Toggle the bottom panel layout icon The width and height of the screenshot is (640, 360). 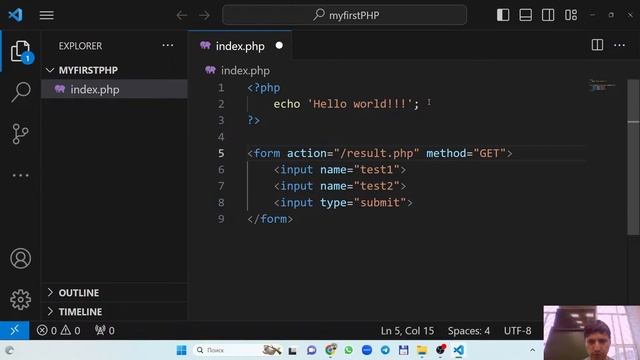pos(525,15)
